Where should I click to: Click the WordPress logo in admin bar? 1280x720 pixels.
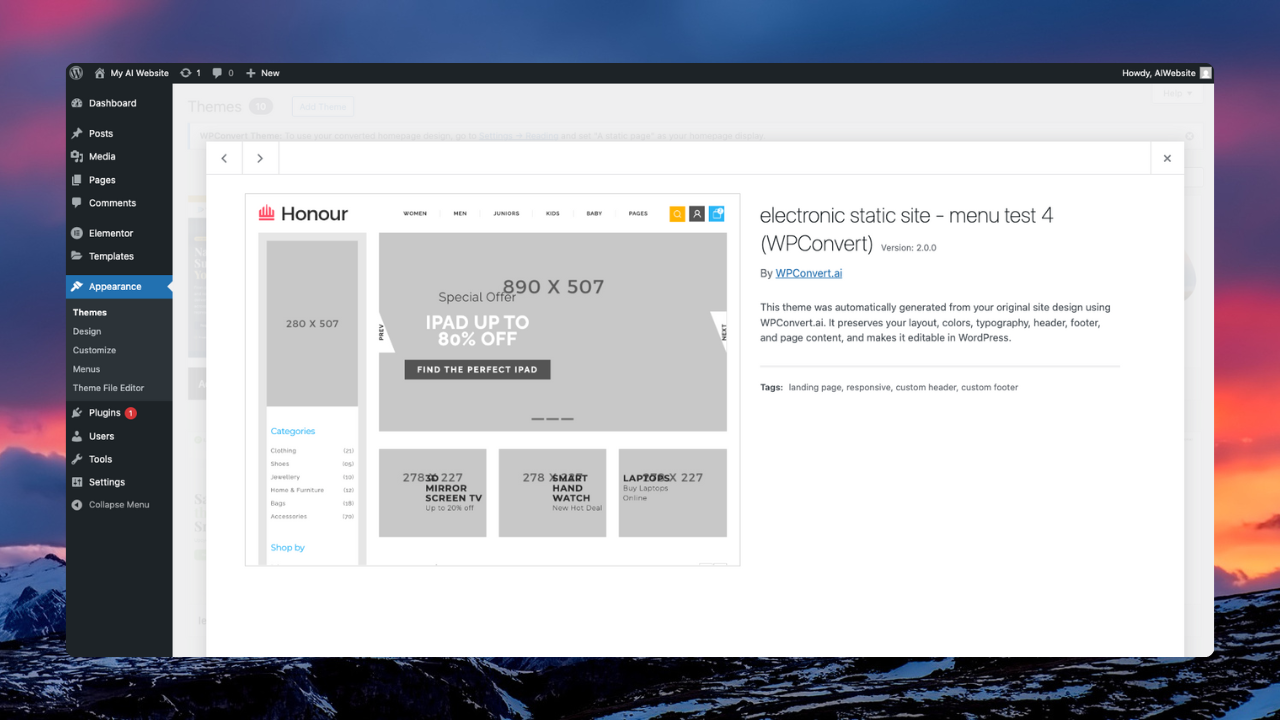(77, 73)
